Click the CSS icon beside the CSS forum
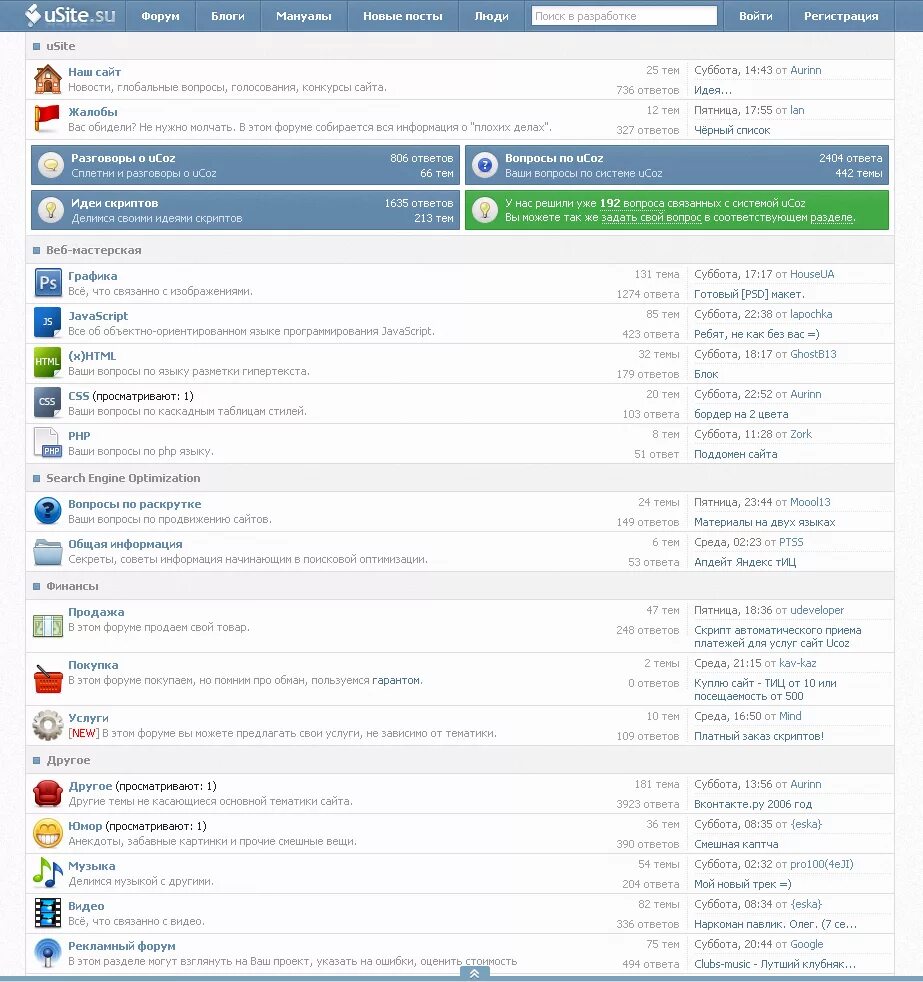Viewport: 923px width, 982px height. pos(48,403)
